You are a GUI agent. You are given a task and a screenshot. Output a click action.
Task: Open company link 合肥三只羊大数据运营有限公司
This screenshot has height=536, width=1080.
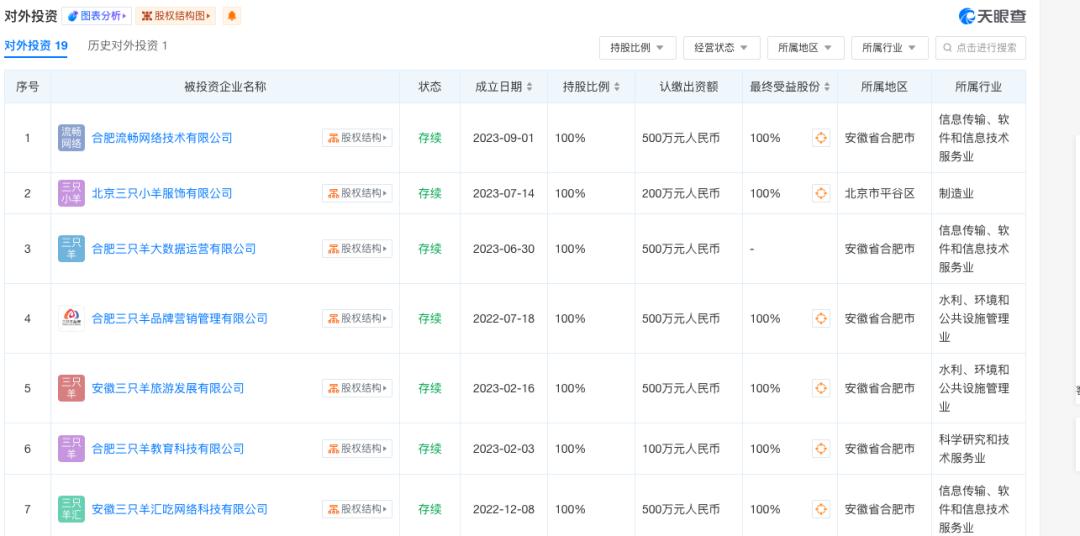[x=174, y=249]
